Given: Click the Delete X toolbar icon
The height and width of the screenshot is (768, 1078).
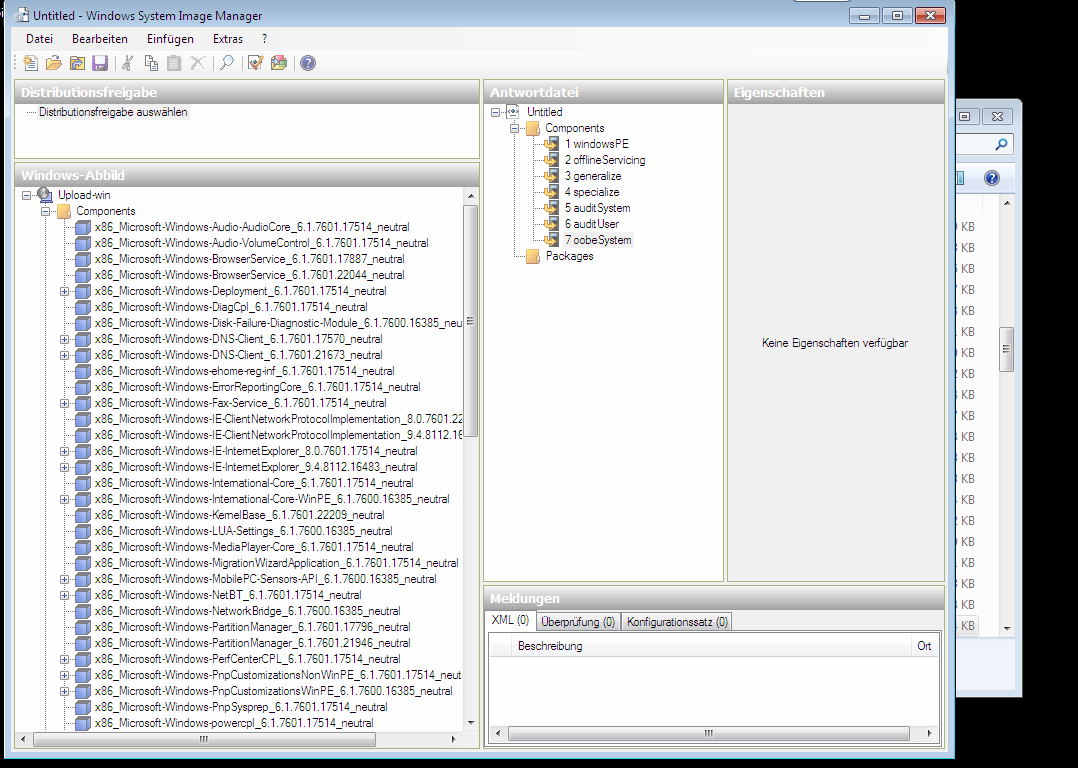Looking at the screenshot, I should pos(197,63).
